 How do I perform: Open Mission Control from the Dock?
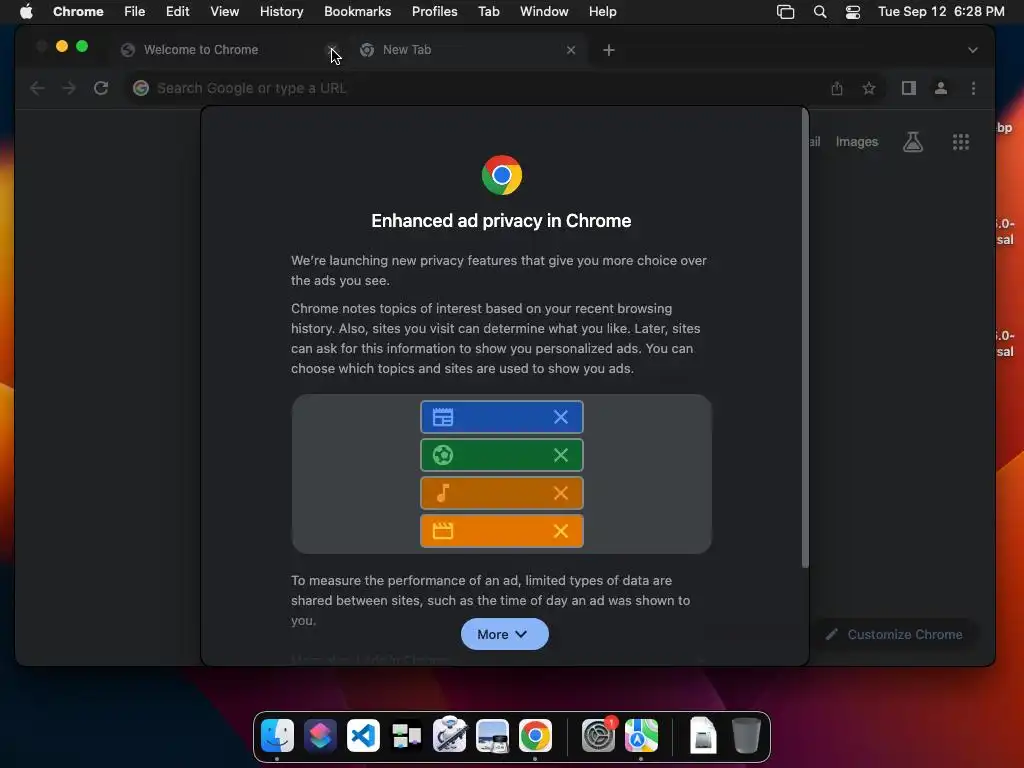pyautogui.click(x=406, y=735)
